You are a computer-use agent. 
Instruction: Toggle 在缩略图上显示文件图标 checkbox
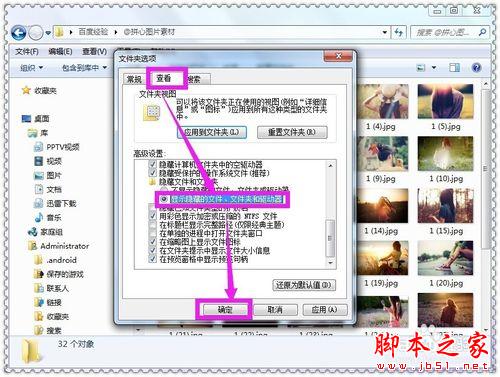click(x=152, y=242)
